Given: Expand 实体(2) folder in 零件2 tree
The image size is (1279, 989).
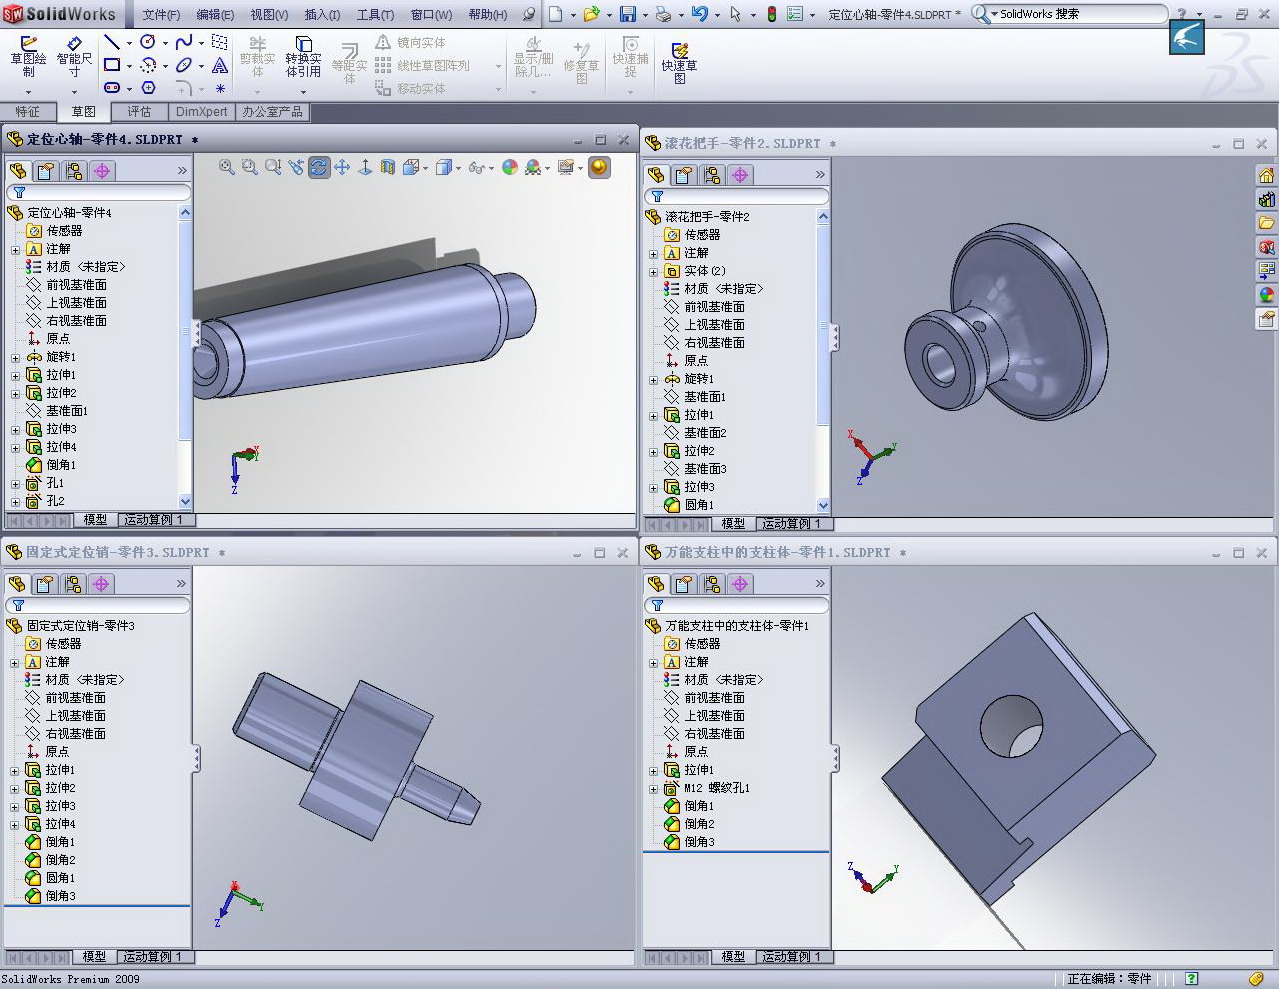Looking at the screenshot, I should click(x=653, y=271).
